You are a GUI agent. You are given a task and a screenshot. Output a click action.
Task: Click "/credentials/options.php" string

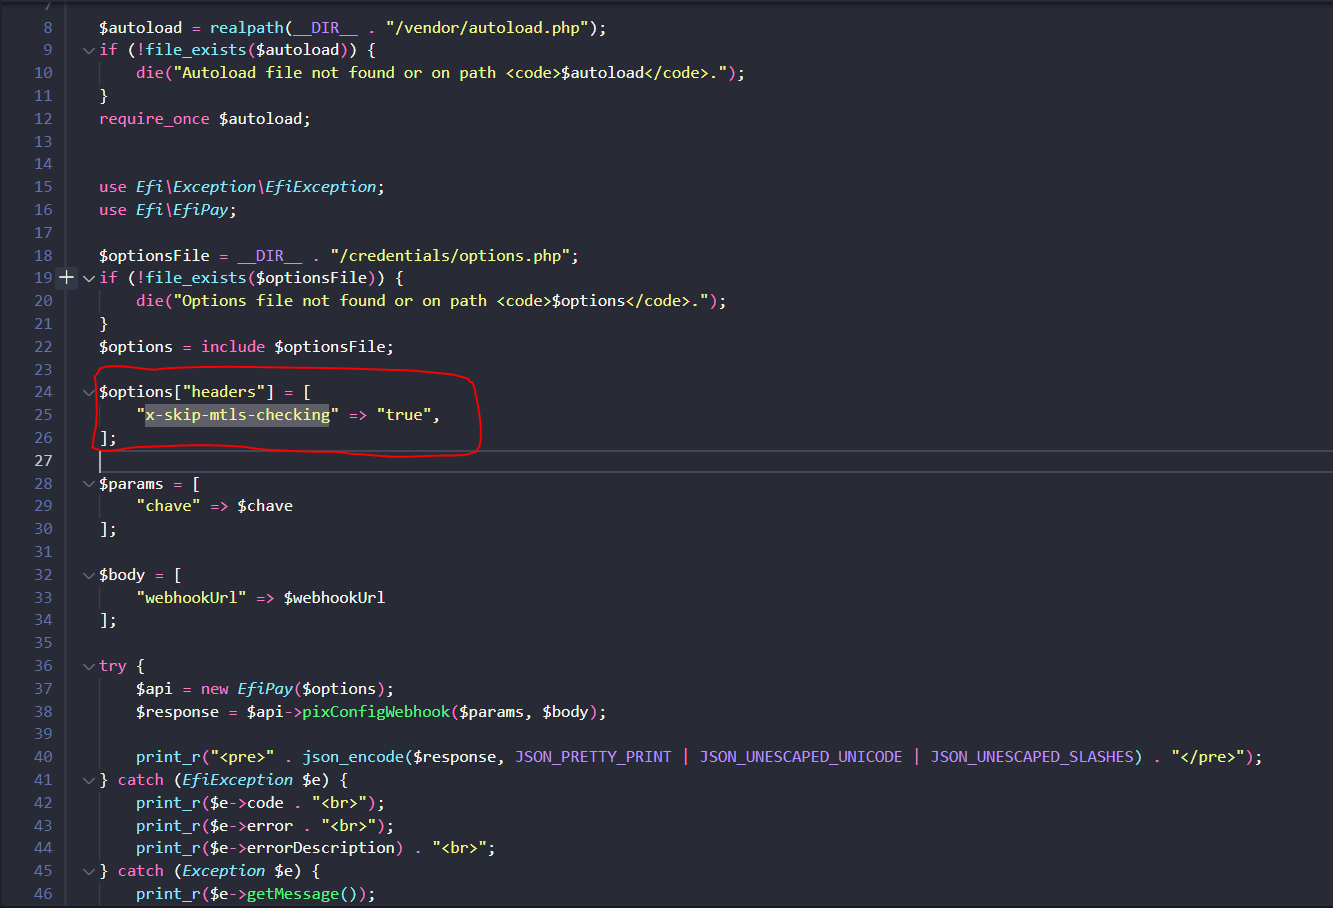pos(450,256)
